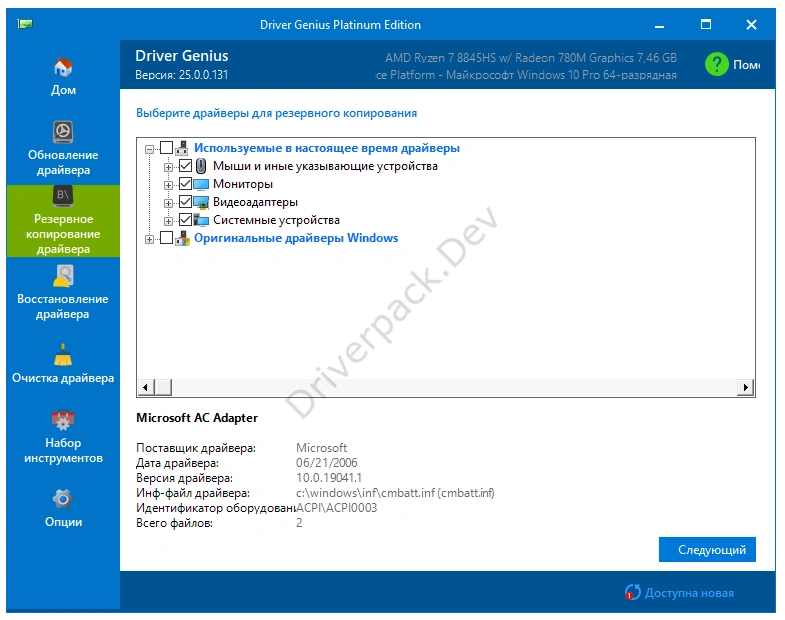Click the application icon in title bar
The image size is (785, 620).
pos(25,24)
